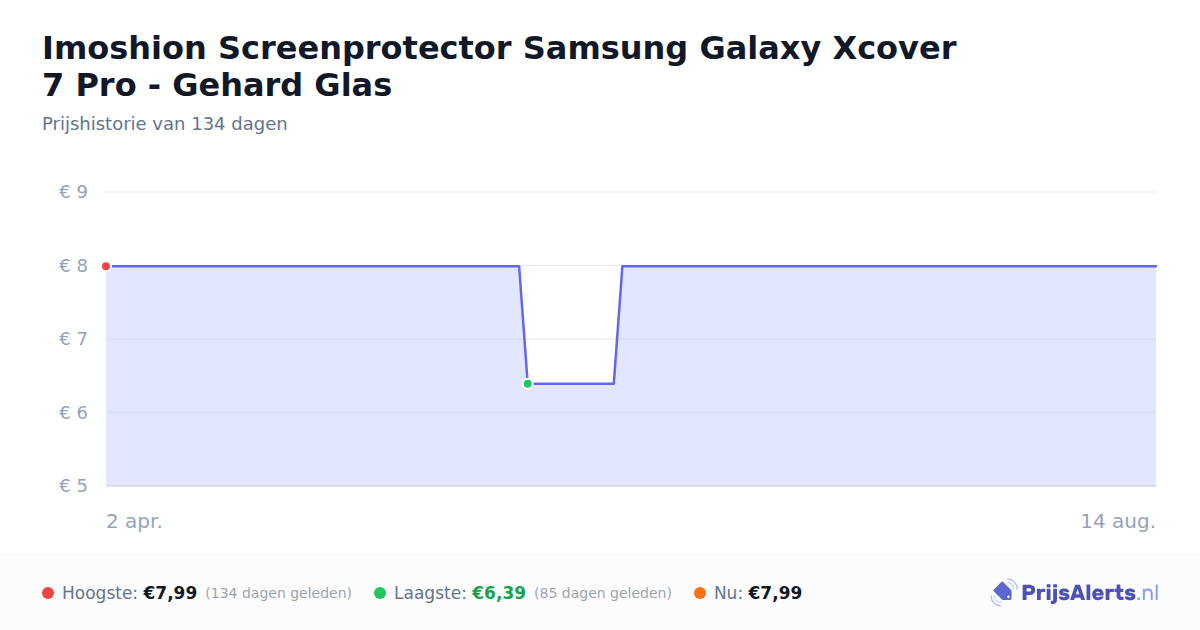The height and width of the screenshot is (630, 1200).
Task: Select the orange Nu legend dot
Action: click(x=700, y=593)
